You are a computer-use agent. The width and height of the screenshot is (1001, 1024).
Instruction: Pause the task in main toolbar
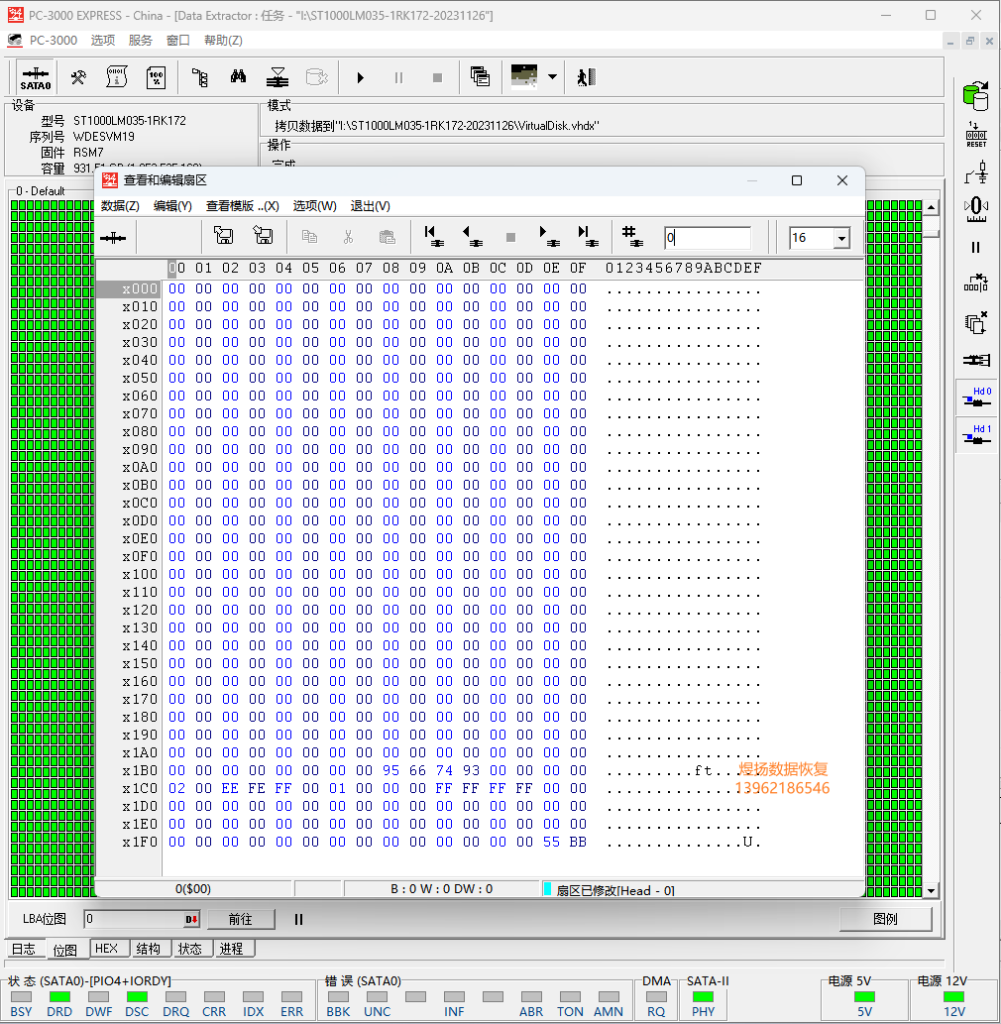point(398,78)
